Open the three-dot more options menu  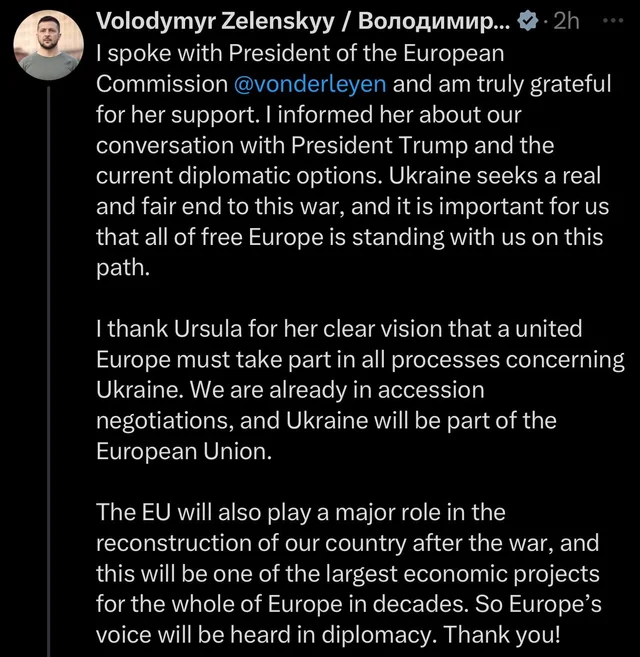click(613, 20)
